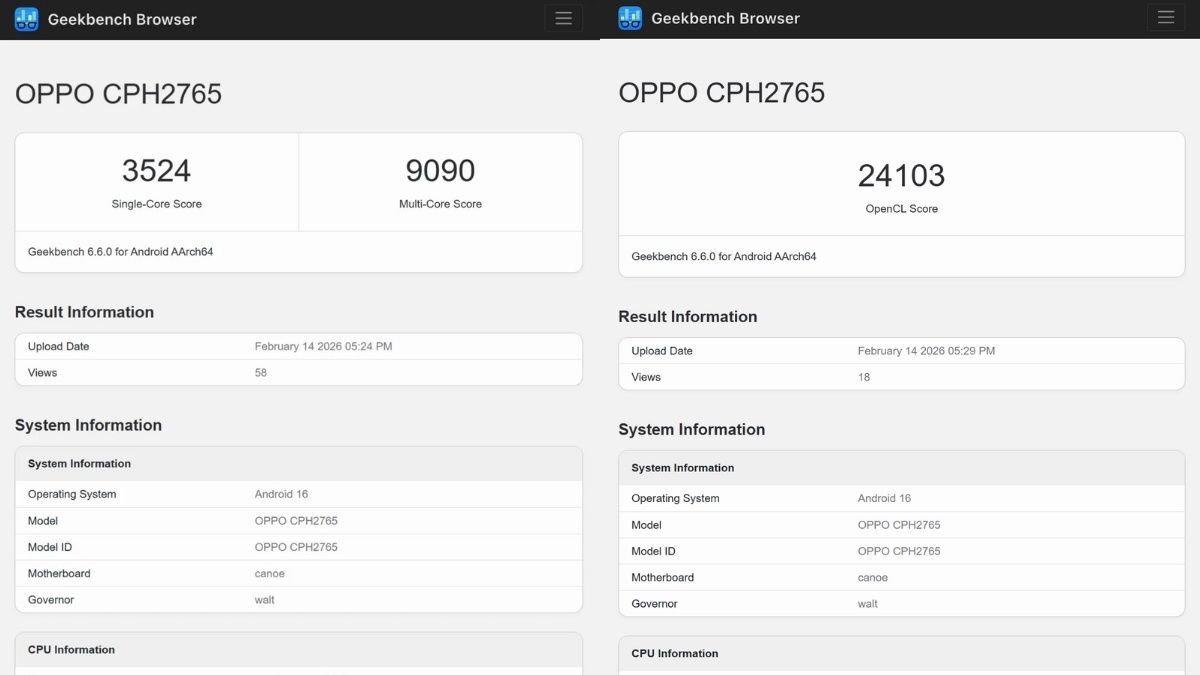Click CPU Information header on the OpenCL page
1200x675 pixels.
tap(675, 654)
